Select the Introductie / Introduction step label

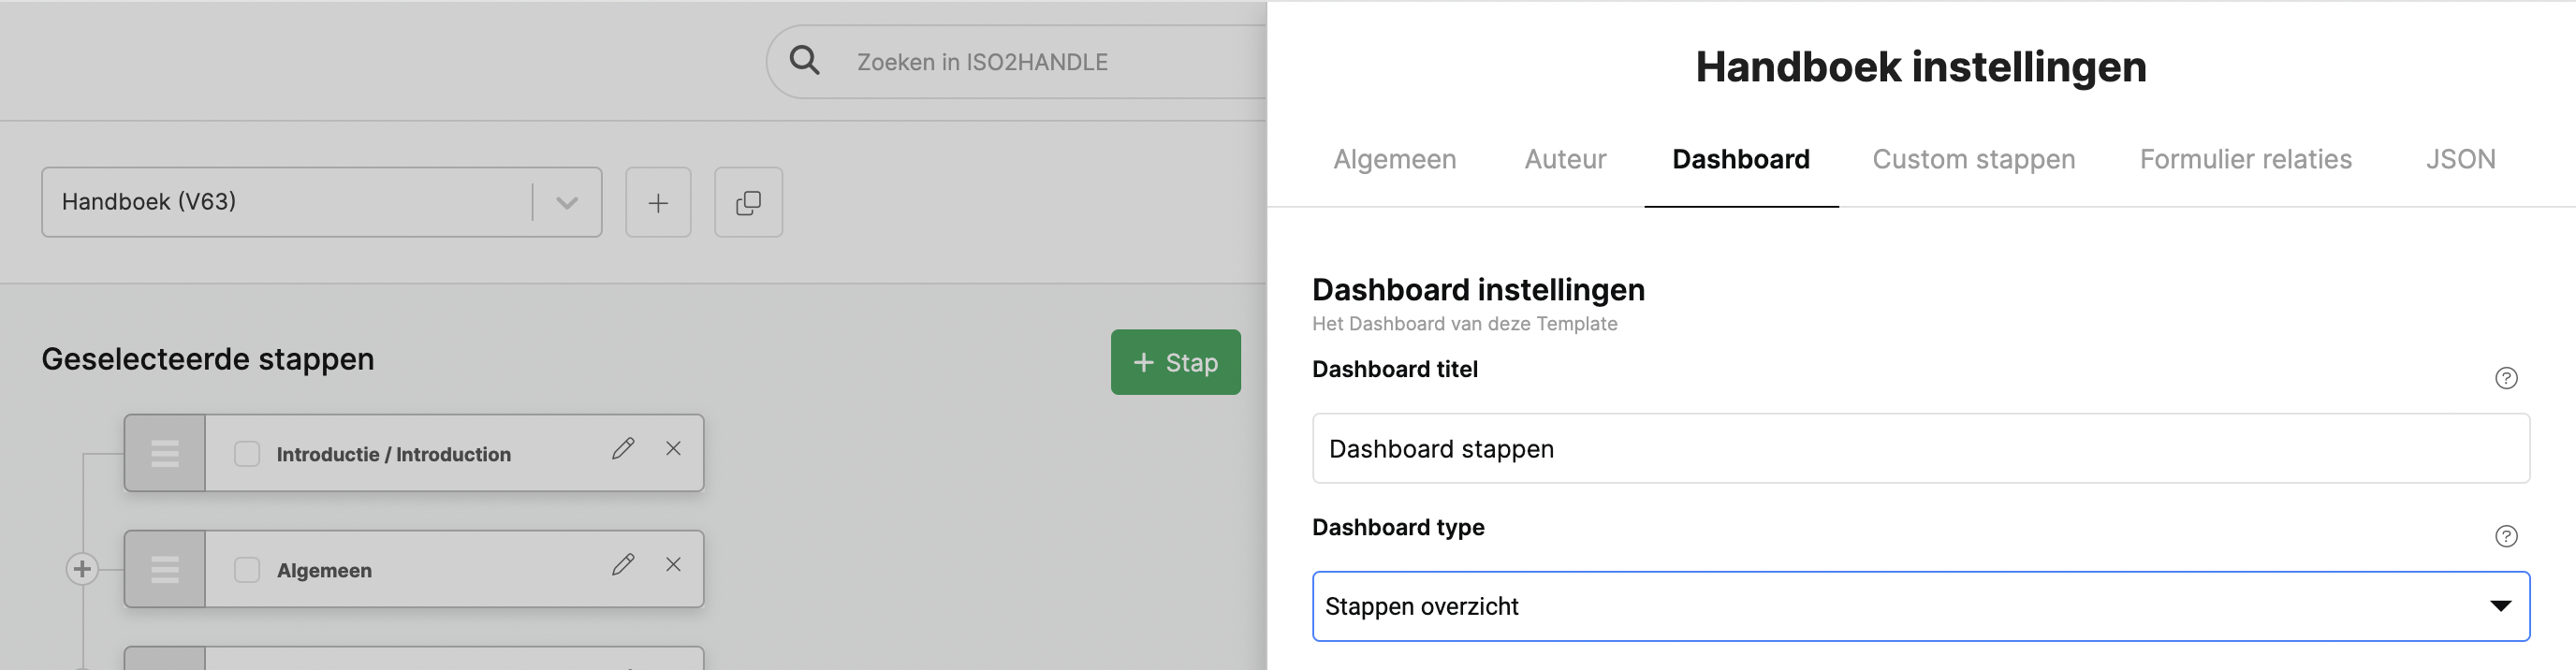click(394, 454)
